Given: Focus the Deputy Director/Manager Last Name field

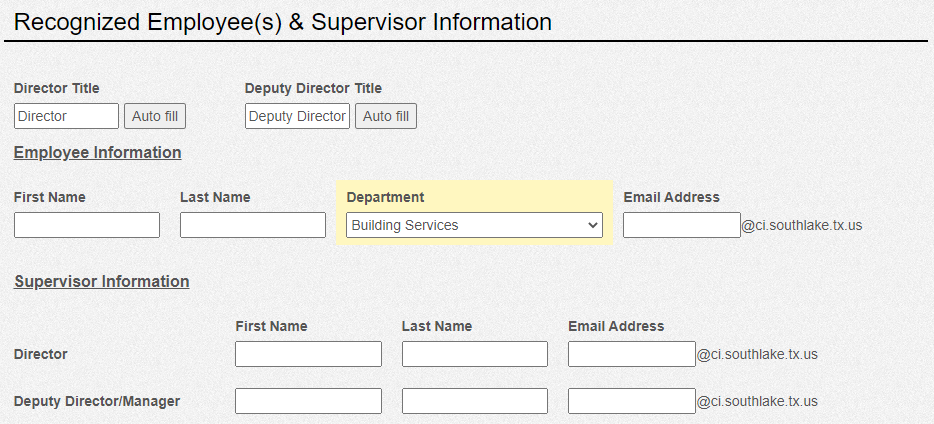Looking at the screenshot, I should (475, 401).
